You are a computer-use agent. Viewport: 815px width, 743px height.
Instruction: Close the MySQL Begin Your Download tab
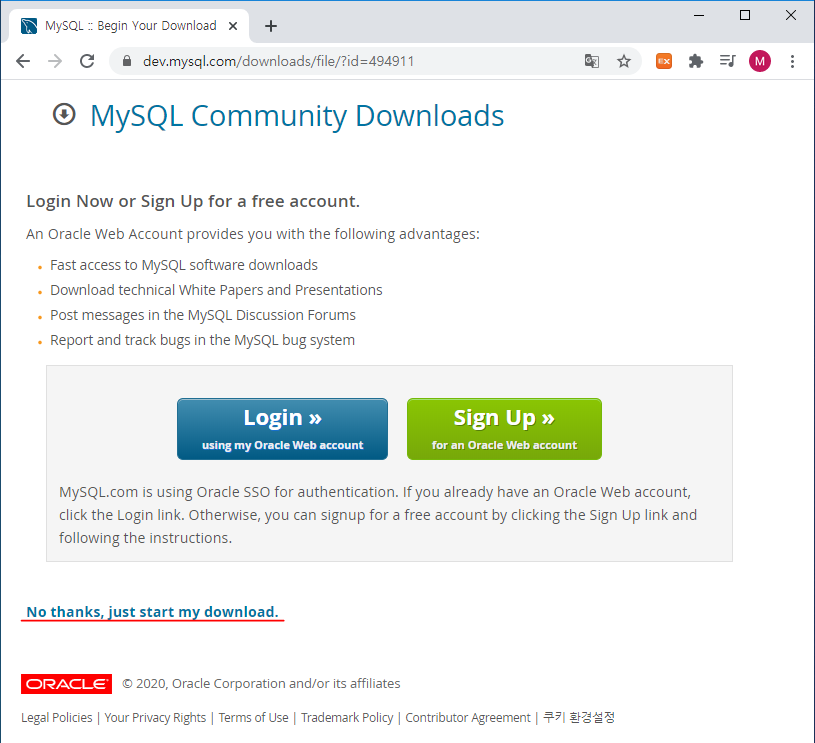[233, 26]
